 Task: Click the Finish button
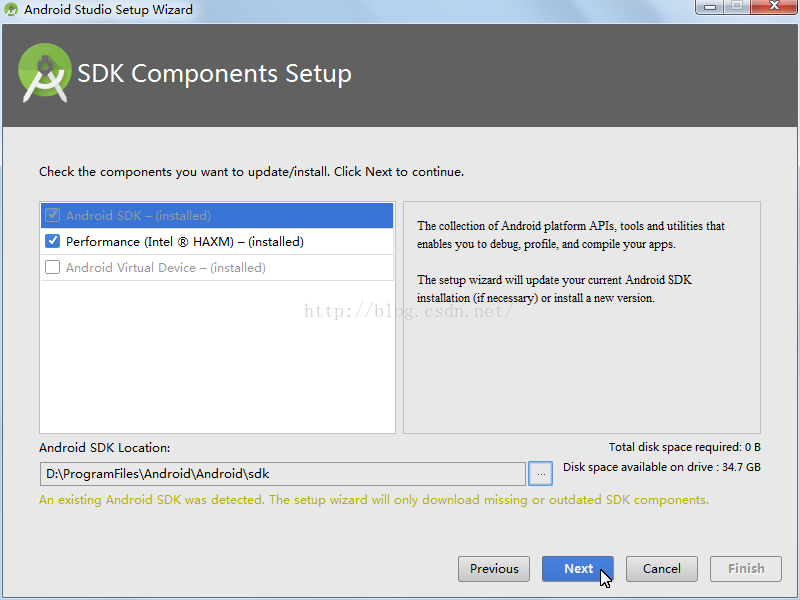click(x=746, y=569)
